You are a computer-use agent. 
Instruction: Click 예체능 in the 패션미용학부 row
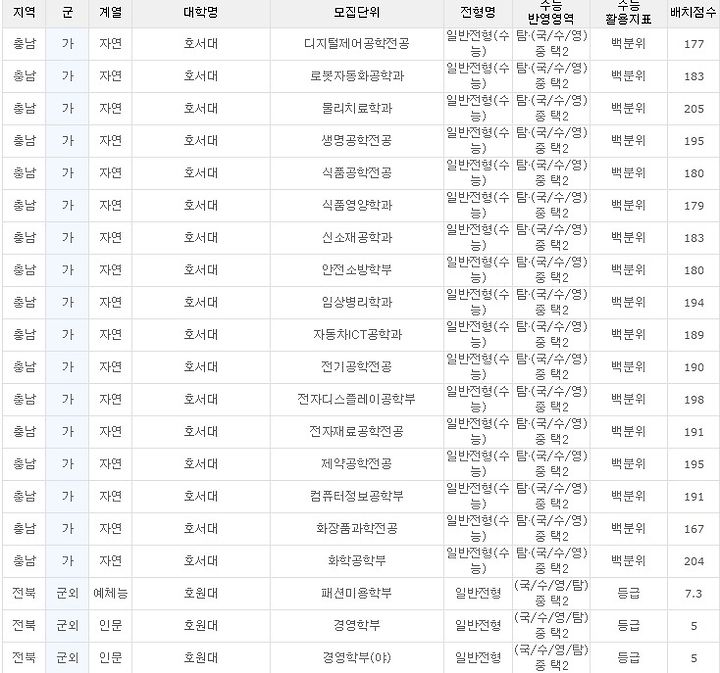(110, 594)
